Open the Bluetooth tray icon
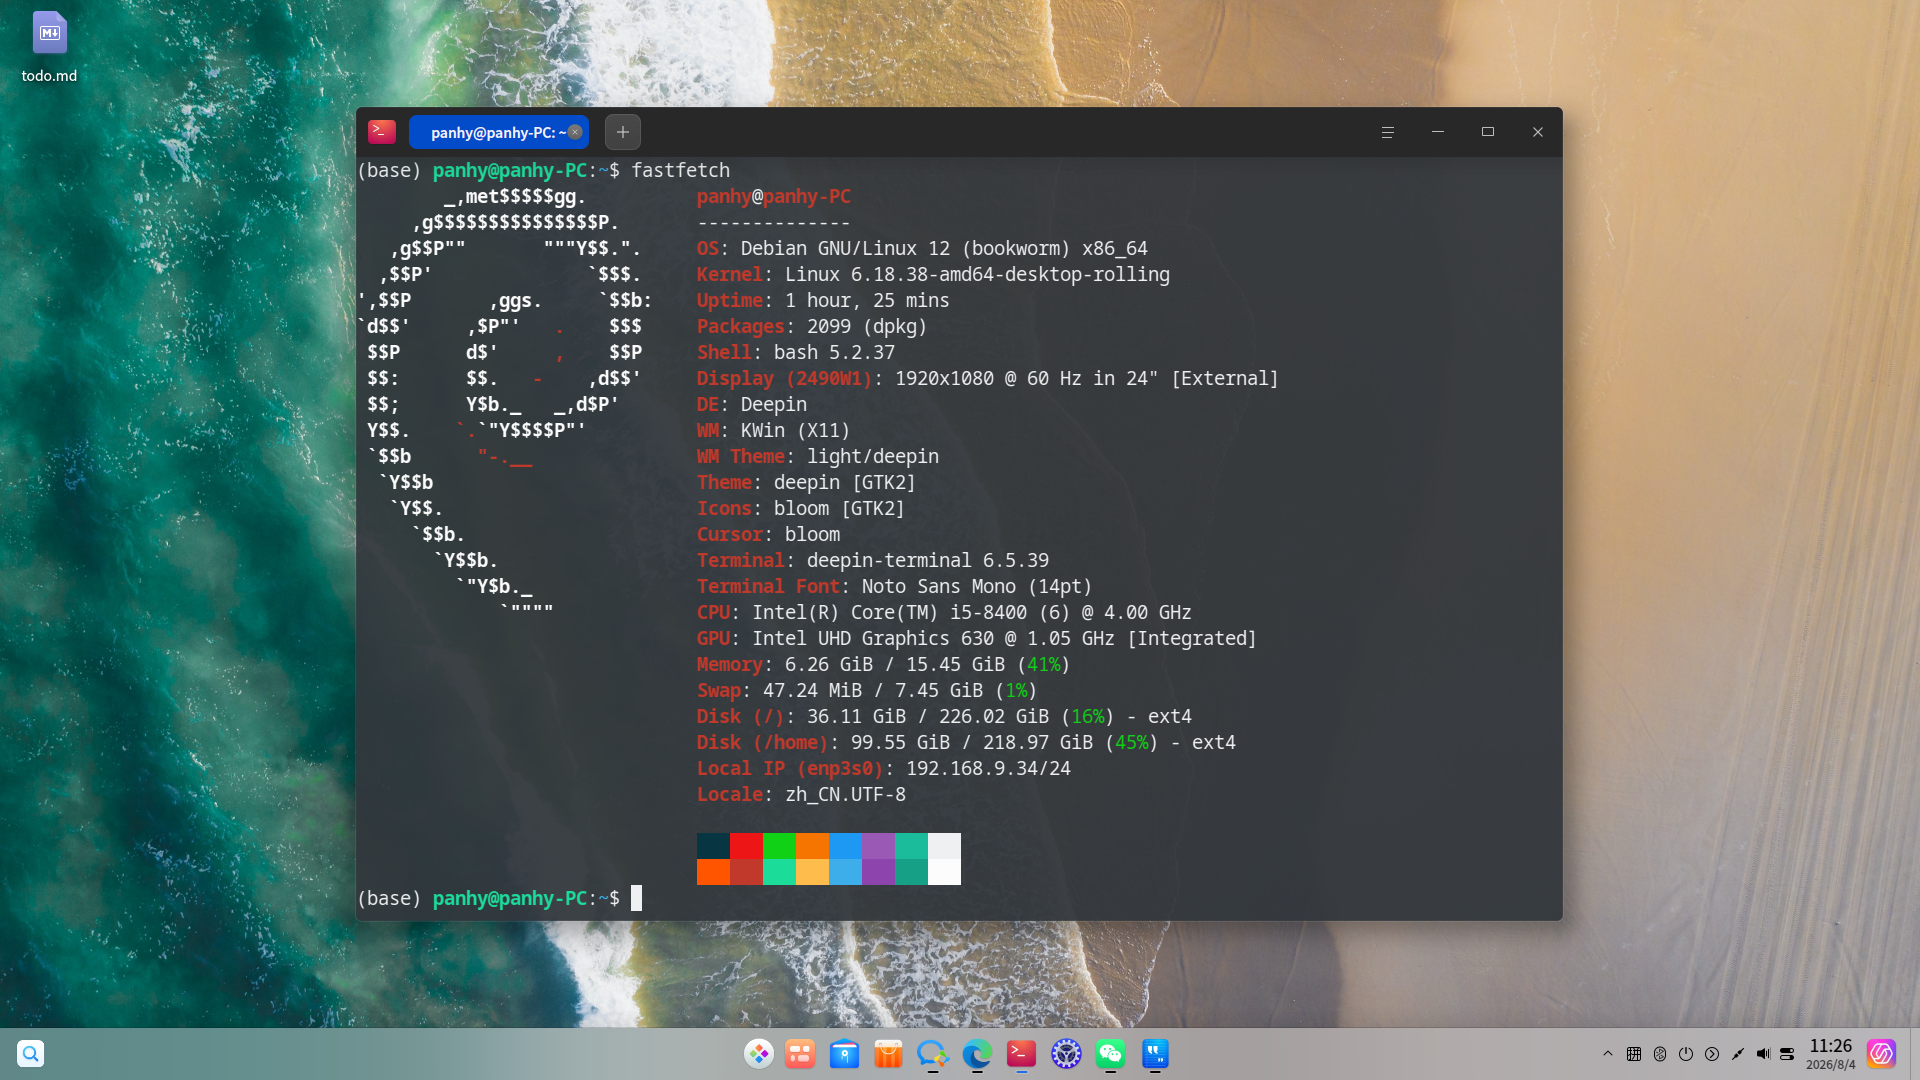 1660,1054
